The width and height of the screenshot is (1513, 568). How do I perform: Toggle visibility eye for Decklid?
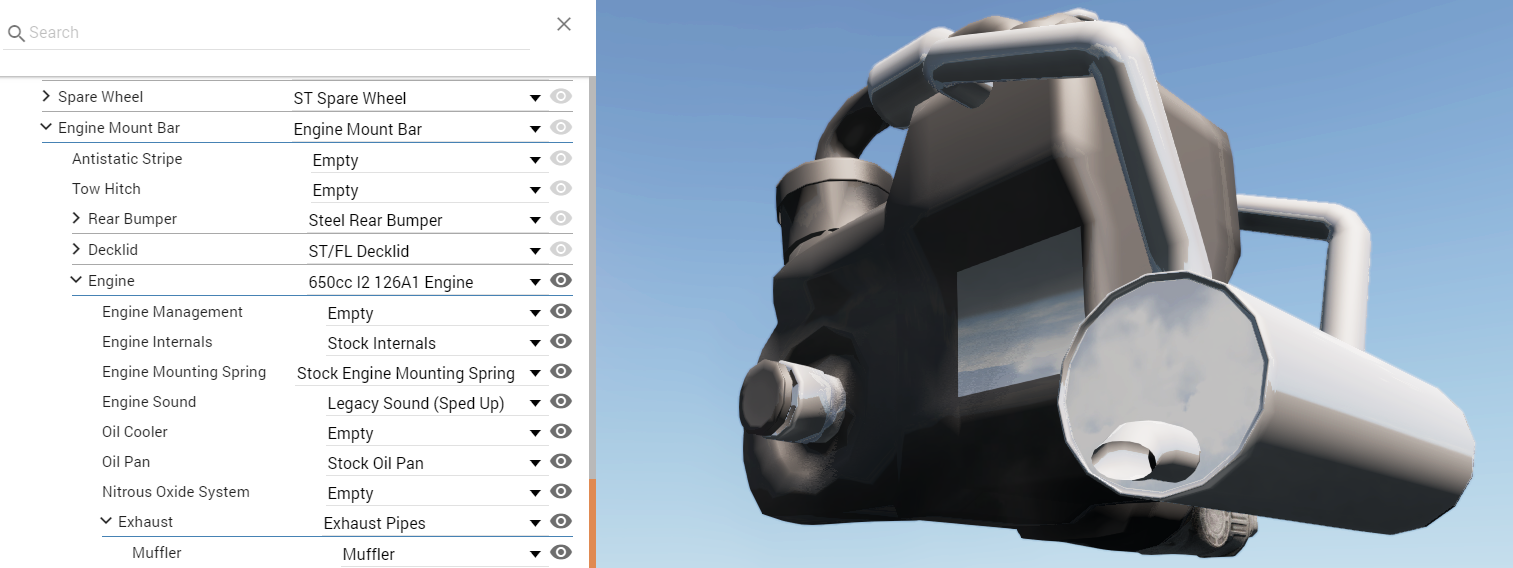click(x=561, y=249)
